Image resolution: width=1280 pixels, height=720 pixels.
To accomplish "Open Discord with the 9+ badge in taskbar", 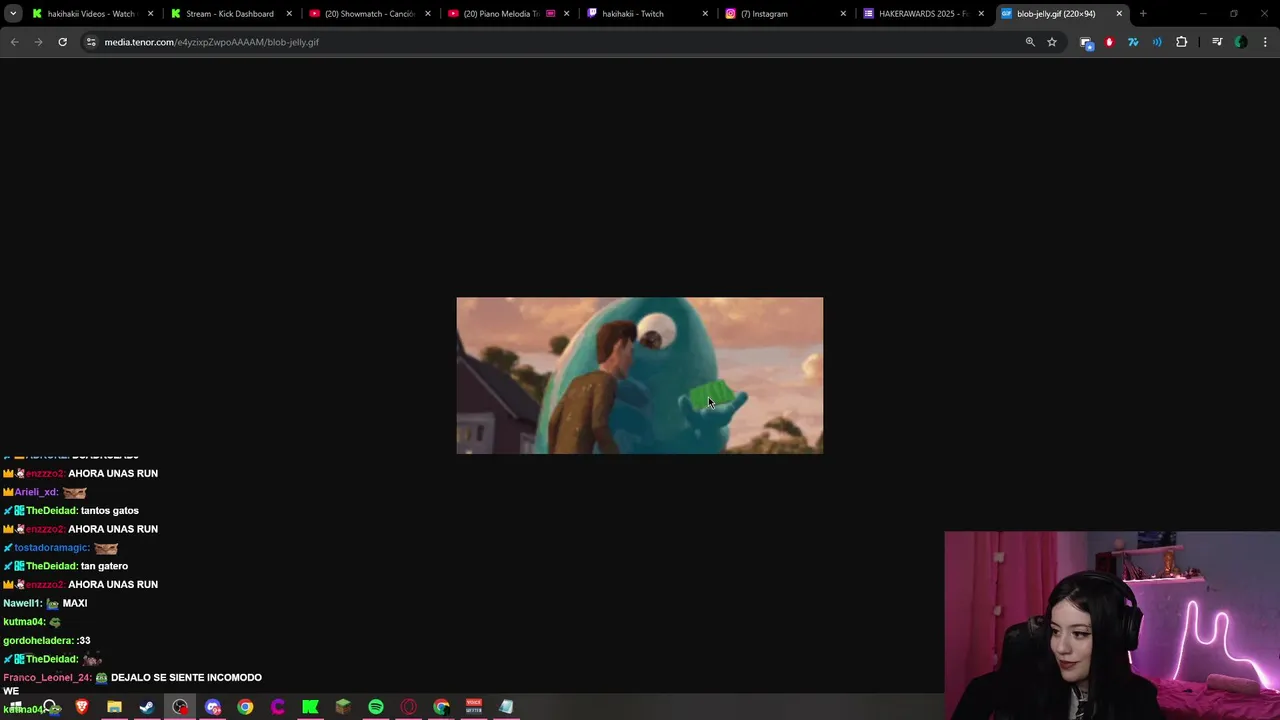I will [213, 707].
